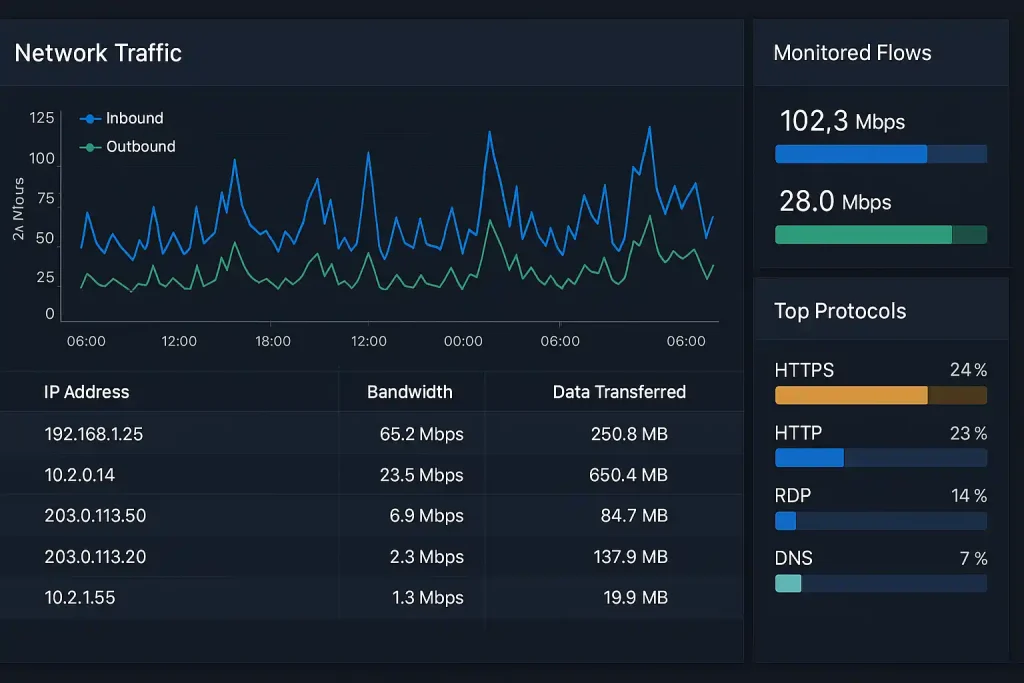Click the green Outbound legend marker
Viewport: 1024px width, 683px height.
tap(90, 147)
